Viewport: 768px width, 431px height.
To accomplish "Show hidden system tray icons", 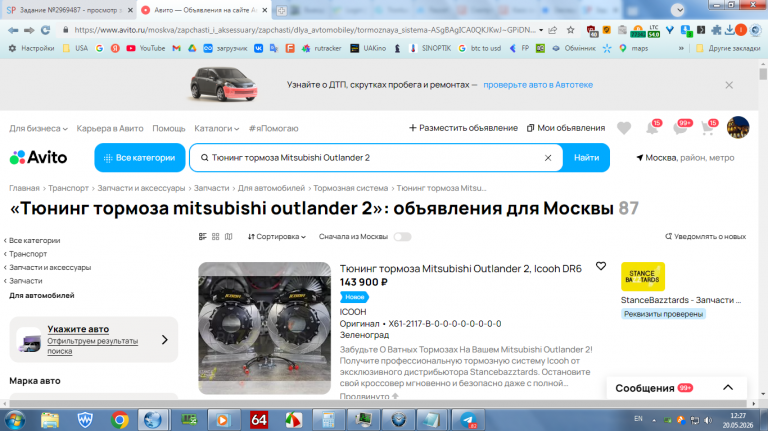I will tap(653, 420).
